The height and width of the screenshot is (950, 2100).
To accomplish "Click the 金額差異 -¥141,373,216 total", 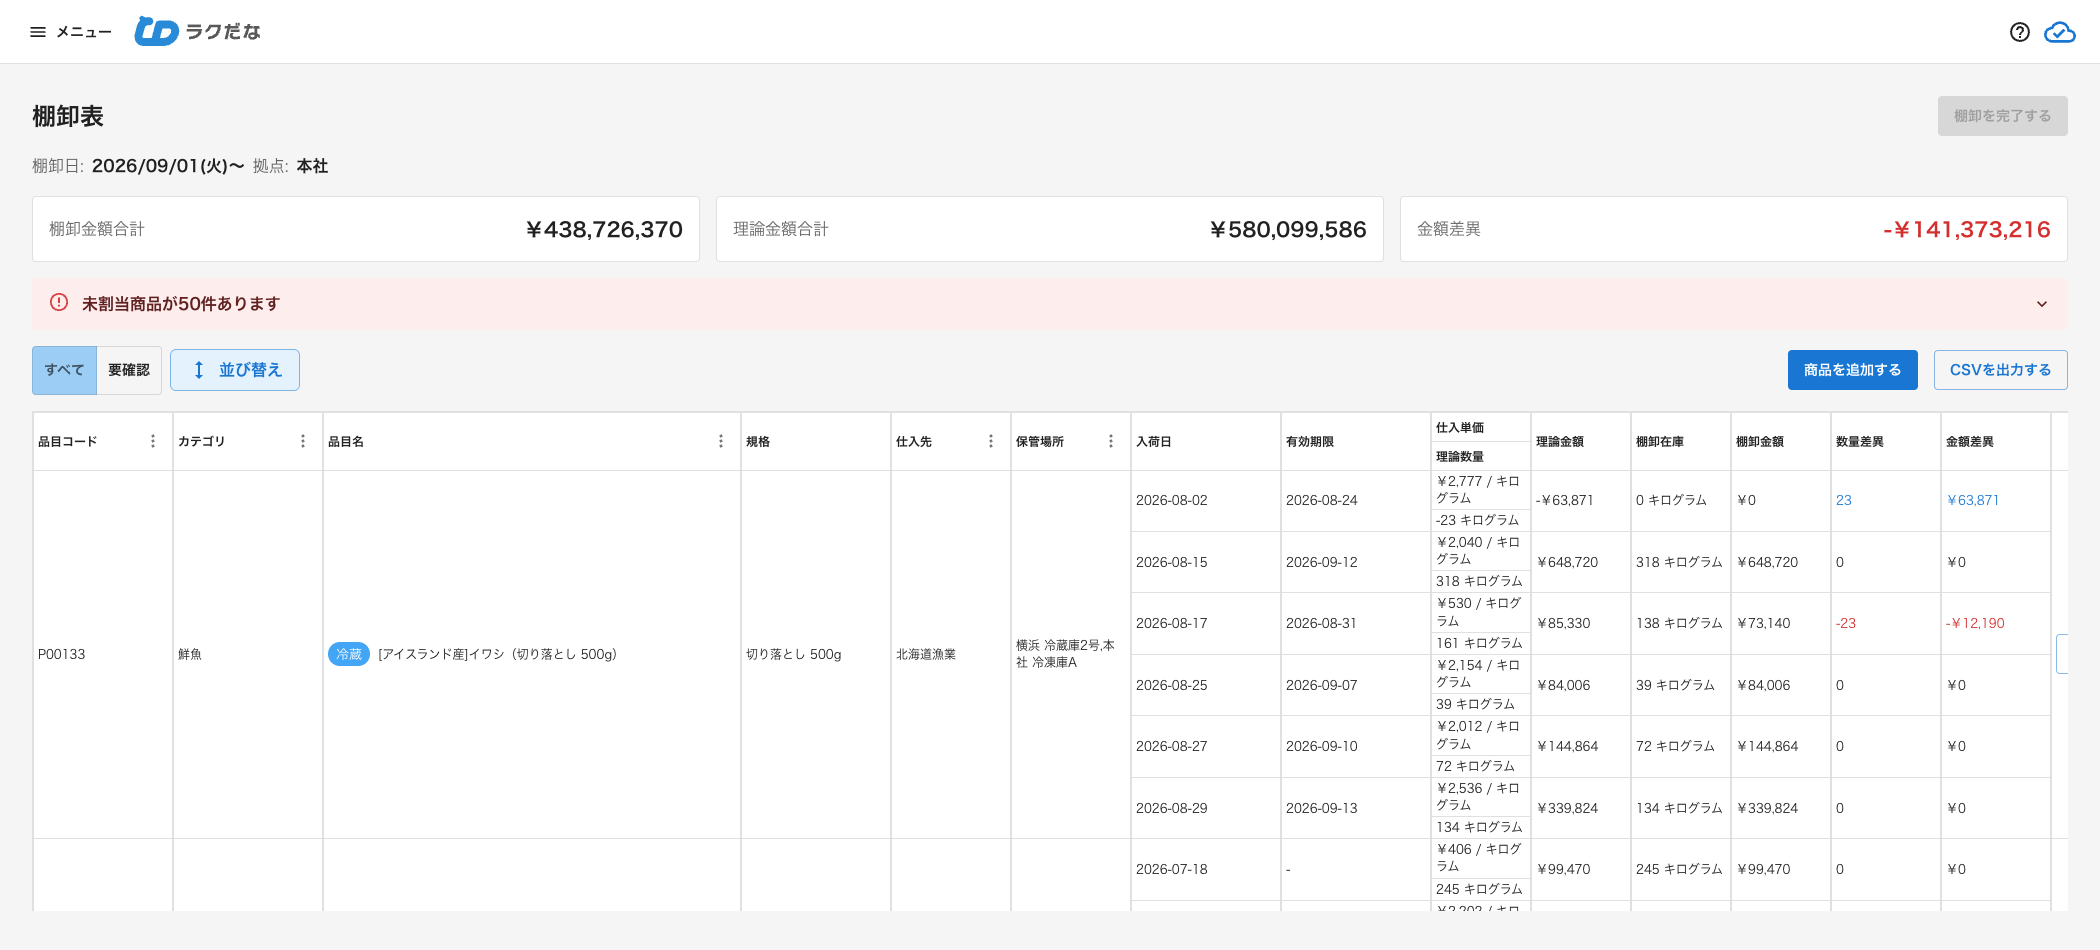I will [x=1967, y=229].
